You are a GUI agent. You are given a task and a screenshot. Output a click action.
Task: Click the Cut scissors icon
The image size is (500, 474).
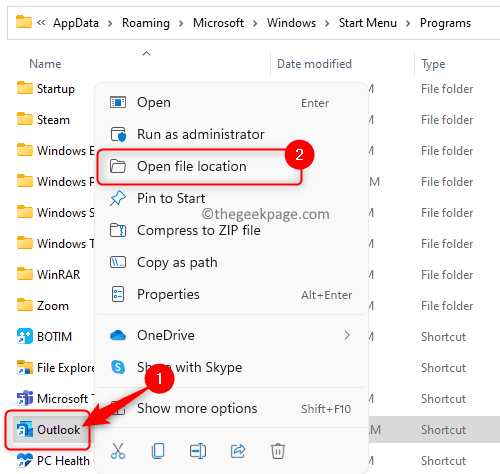click(x=118, y=451)
